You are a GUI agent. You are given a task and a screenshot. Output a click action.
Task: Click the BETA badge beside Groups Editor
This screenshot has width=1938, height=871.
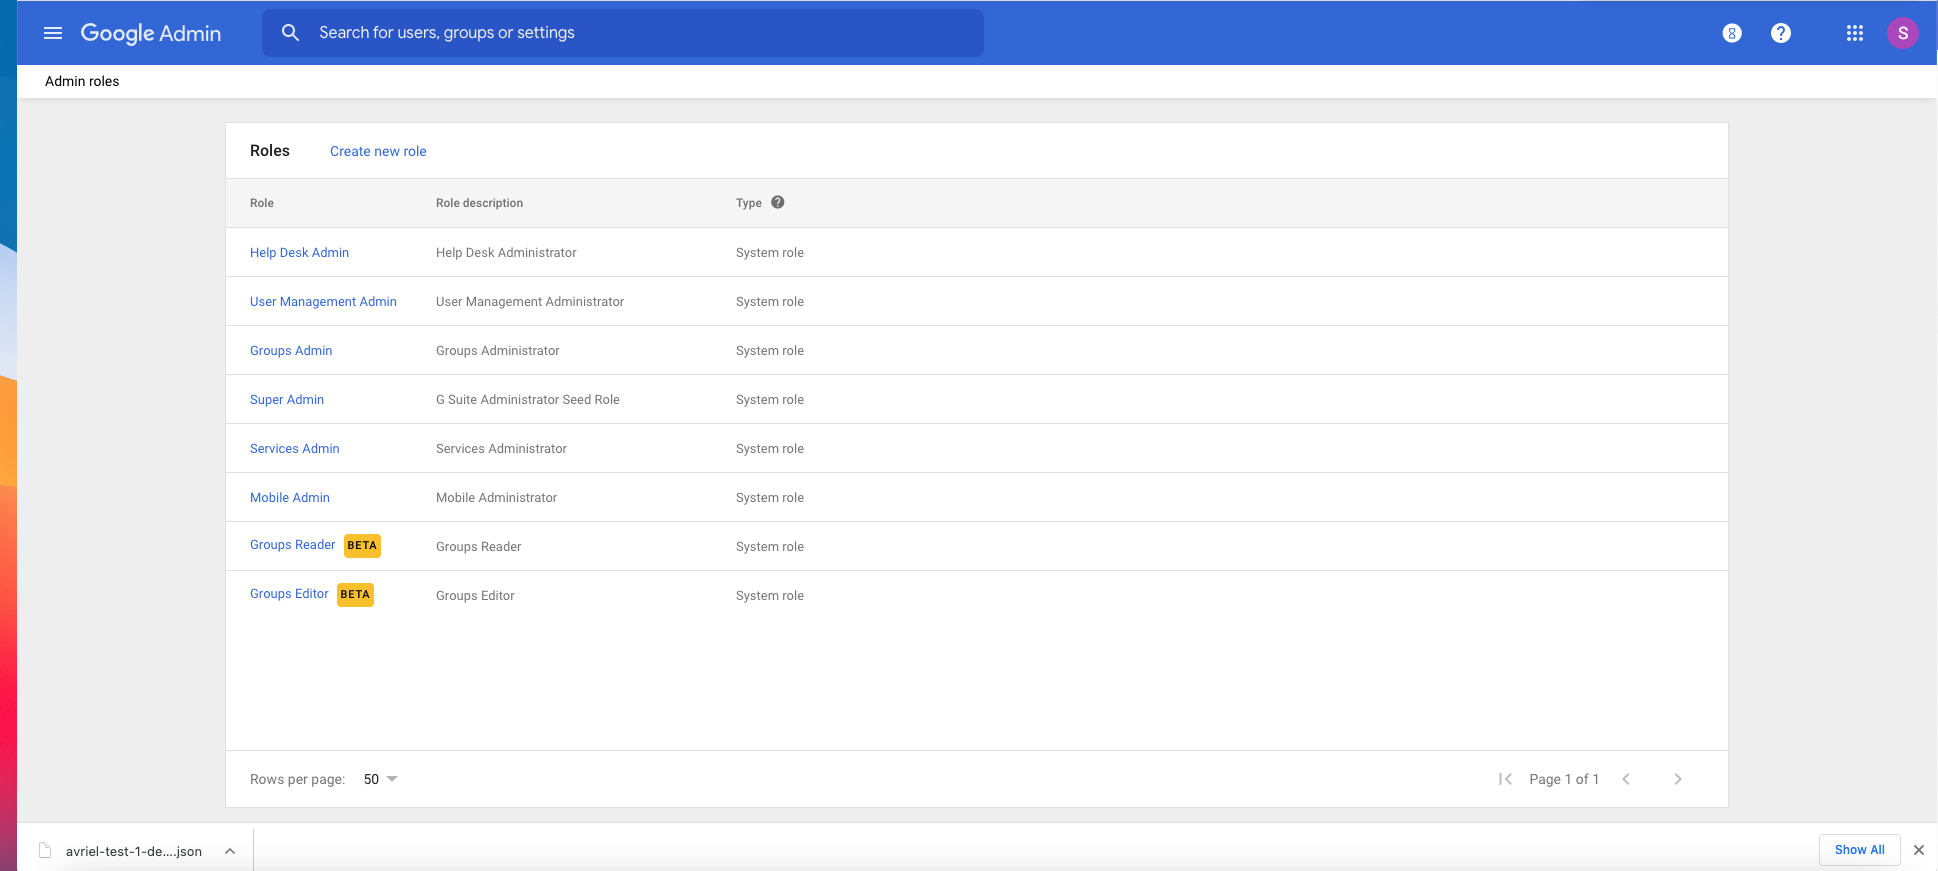coord(355,594)
